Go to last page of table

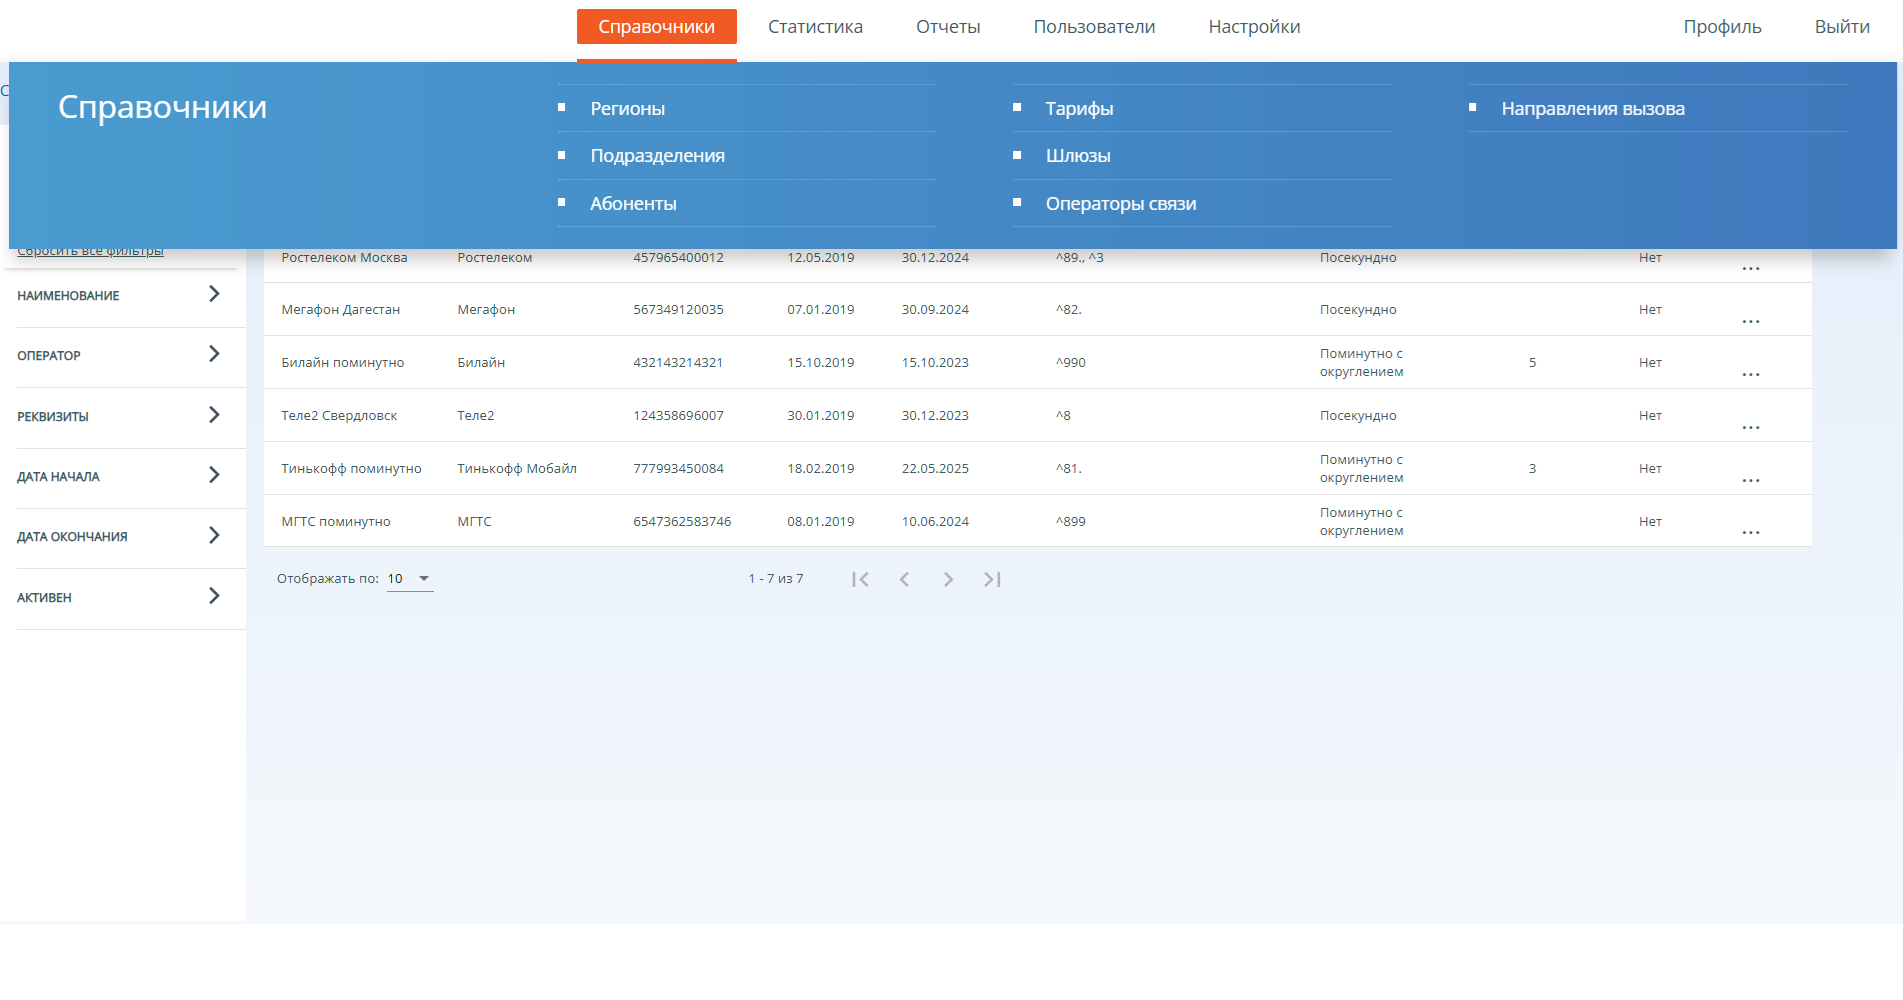[x=992, y=579]
